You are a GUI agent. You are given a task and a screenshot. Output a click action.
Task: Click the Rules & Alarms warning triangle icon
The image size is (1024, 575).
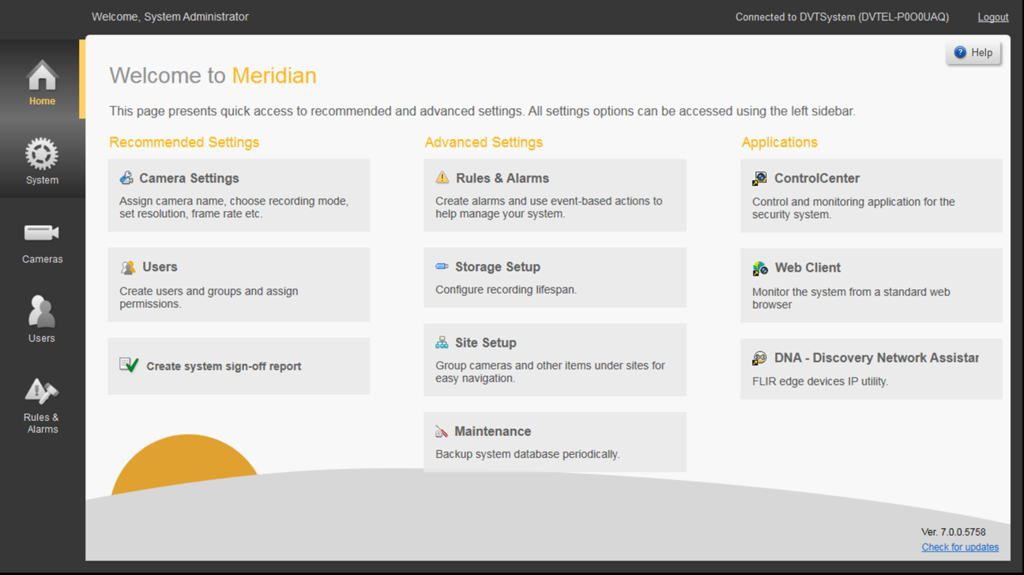442,178
